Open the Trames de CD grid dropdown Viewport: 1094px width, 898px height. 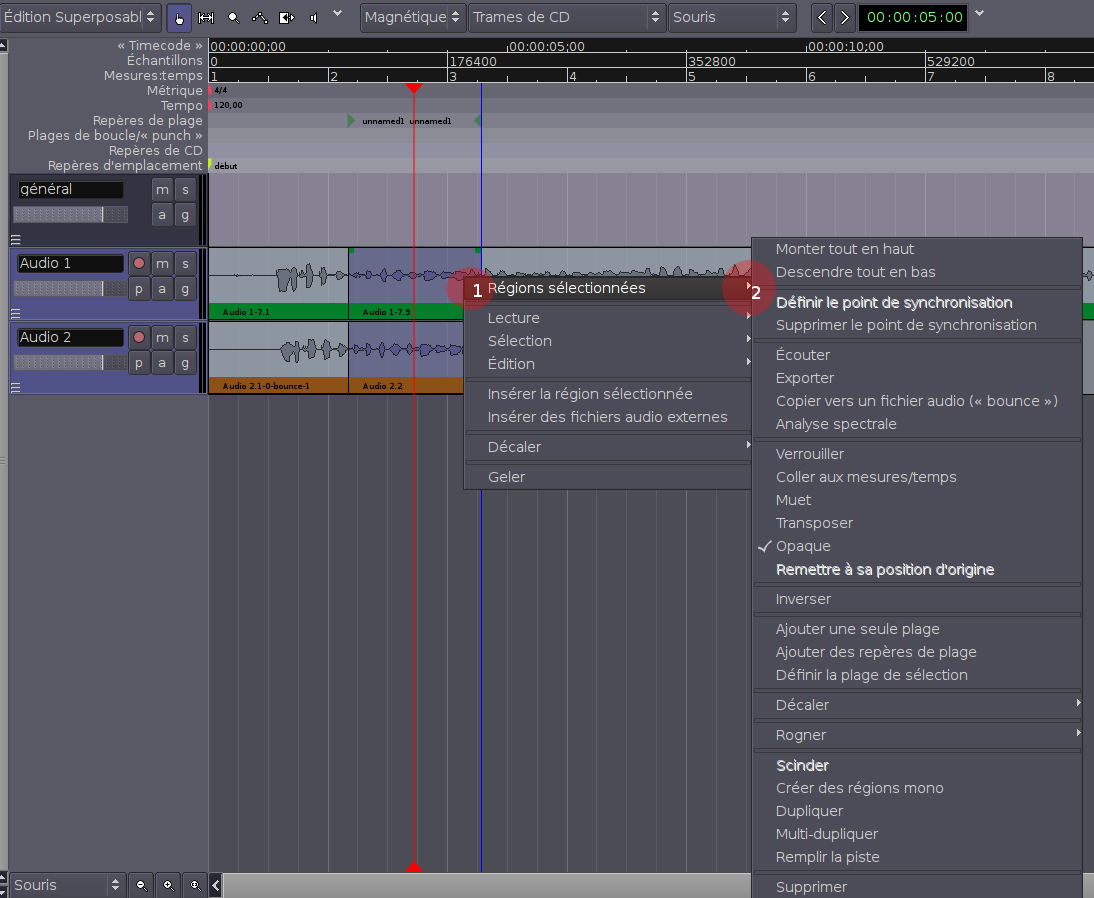(x=567, y=17)
